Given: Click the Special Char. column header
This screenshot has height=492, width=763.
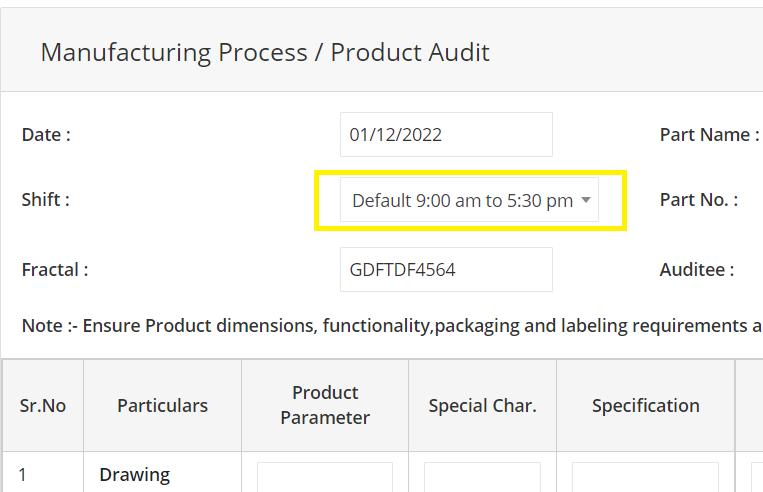Looking at the screenshot, I should (x=482, y=405).
